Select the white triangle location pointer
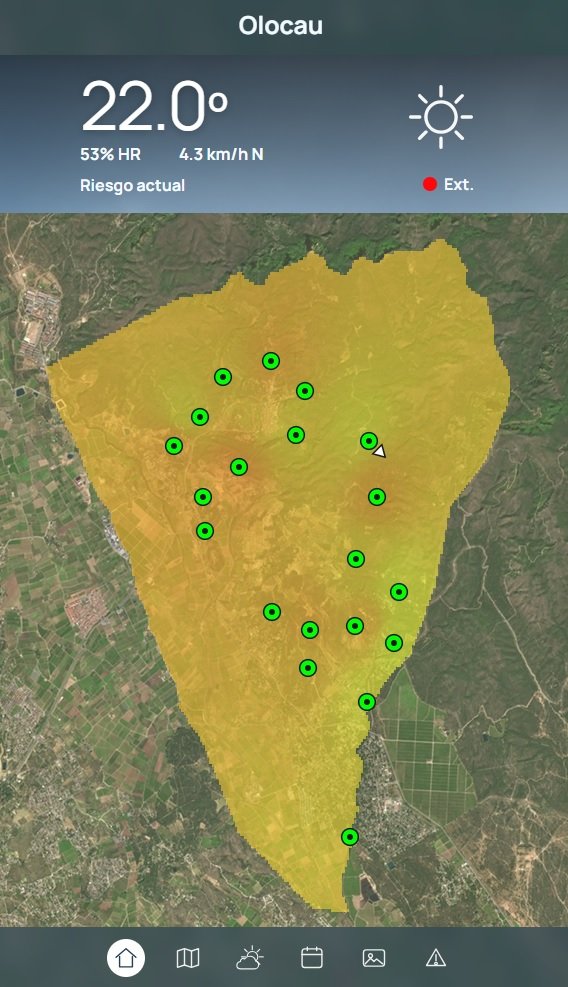The height and width of the screenshot is (987, 568). pos(379,451)
